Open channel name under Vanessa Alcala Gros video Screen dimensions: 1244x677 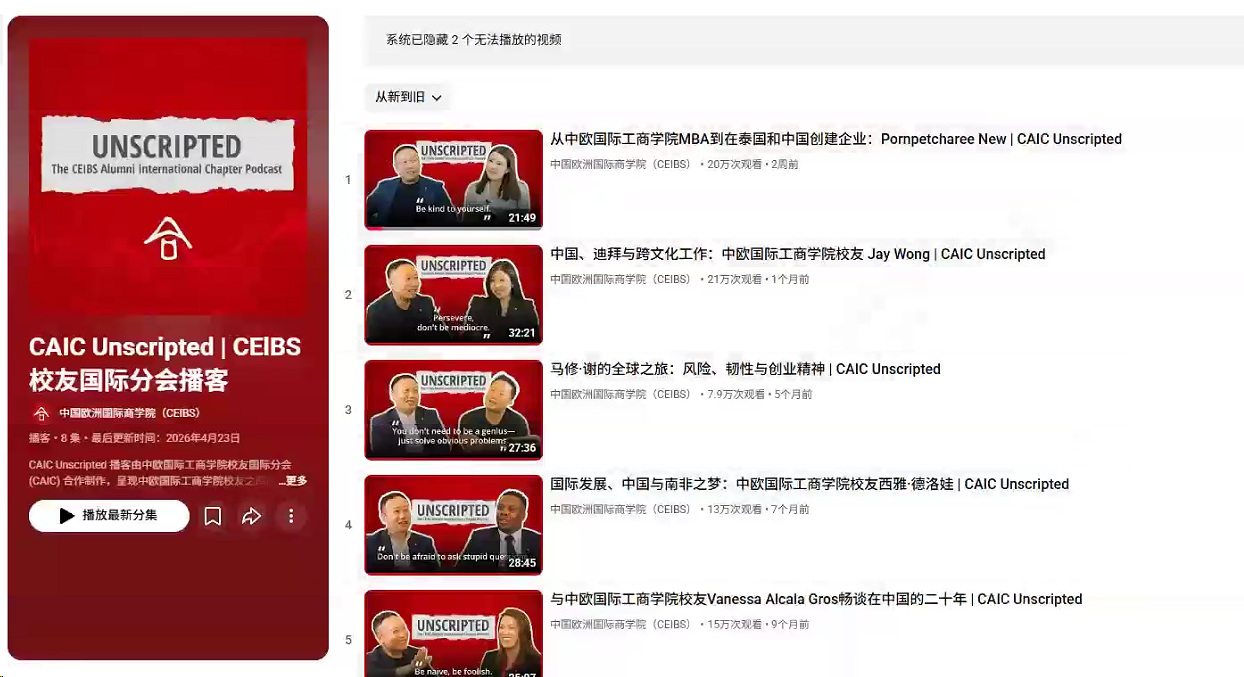click(620, 624)
